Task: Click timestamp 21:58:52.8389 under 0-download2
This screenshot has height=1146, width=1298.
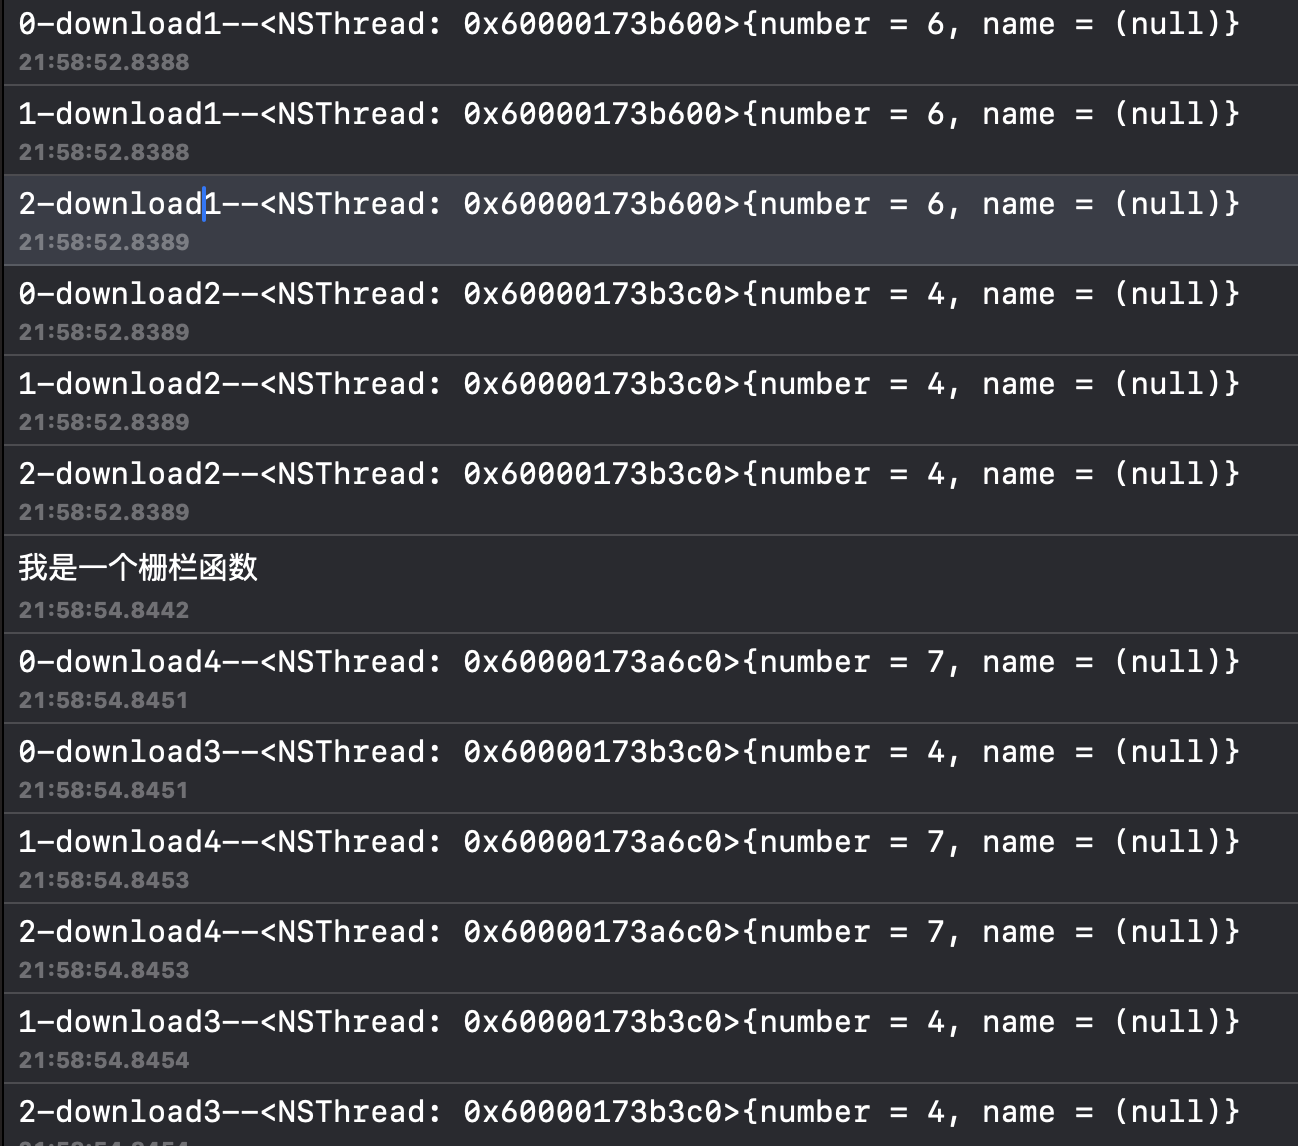Action: tap(104, 332)
